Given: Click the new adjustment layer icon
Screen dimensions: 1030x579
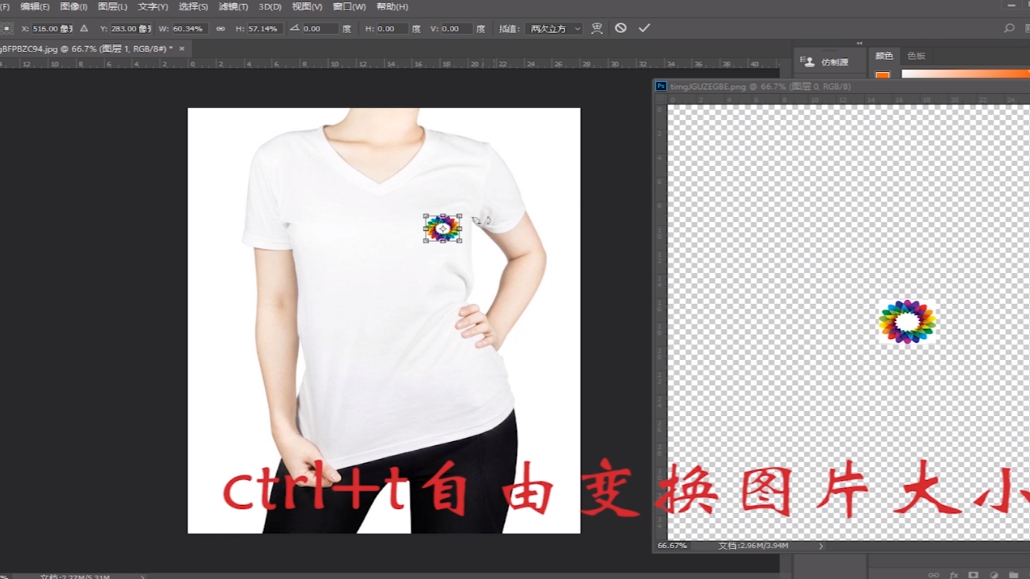Looking at the screenshot, I should tap(993, 573).
